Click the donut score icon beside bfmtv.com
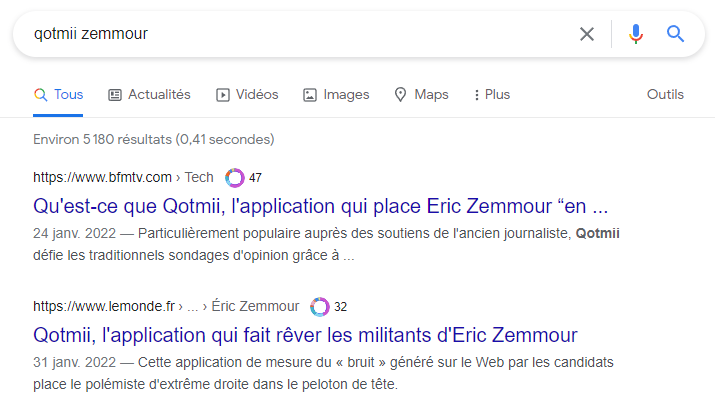715x415 pixels. (x=235, y=178)
